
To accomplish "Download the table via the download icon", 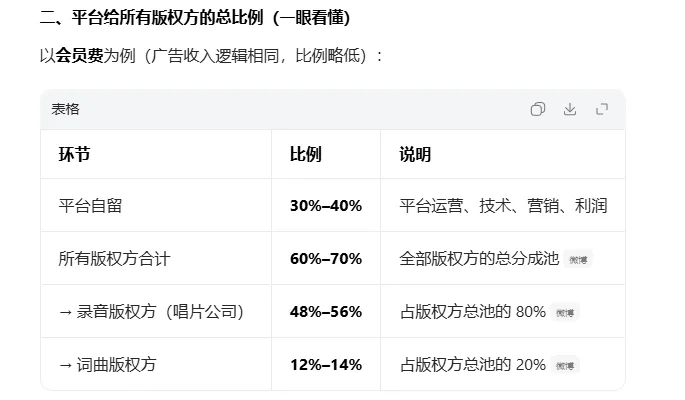I will [570, 109].
